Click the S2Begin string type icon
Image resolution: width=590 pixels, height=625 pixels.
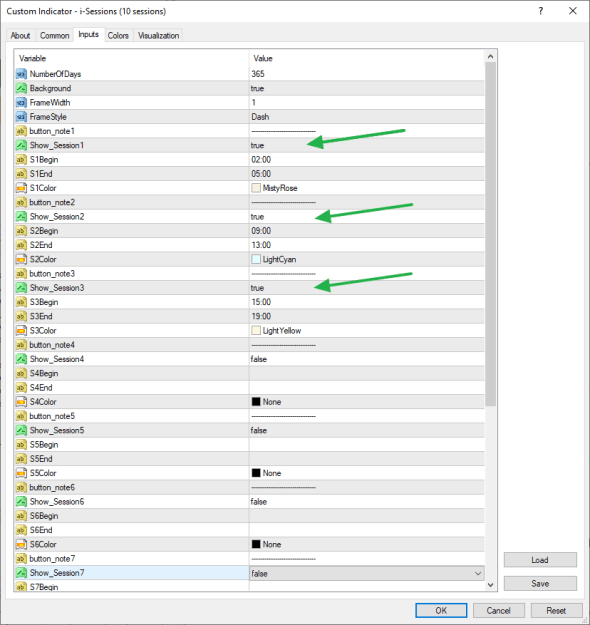[21, 231]
